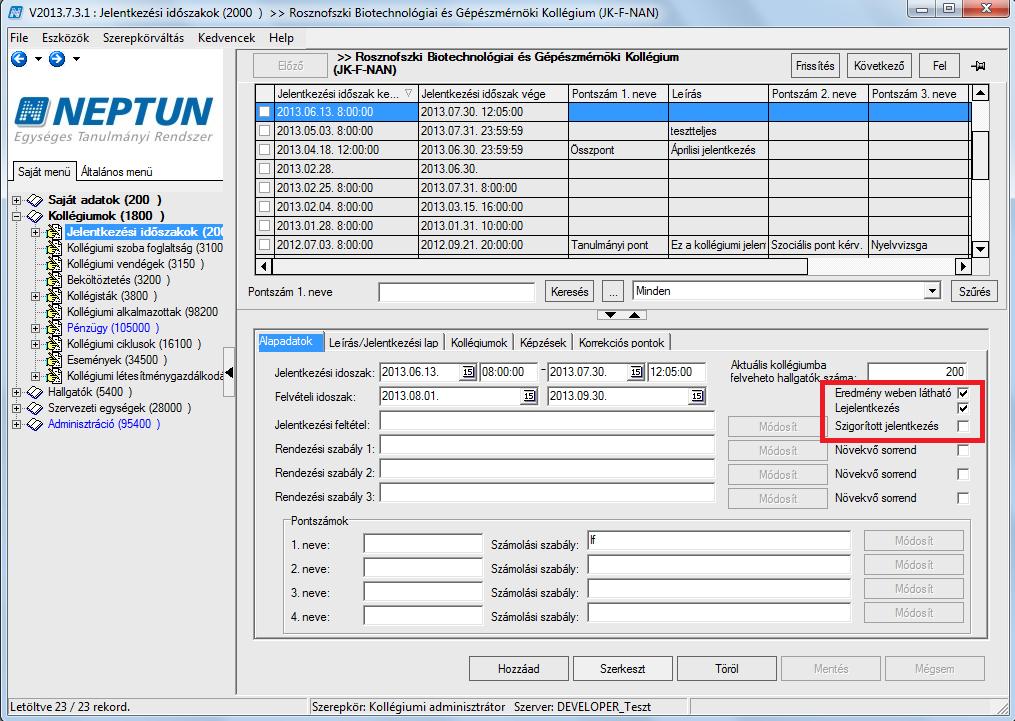Expand the Hallgatók tree node
Image resolution: width=1015 pixels, height=721 pixels.
point(17,392)
